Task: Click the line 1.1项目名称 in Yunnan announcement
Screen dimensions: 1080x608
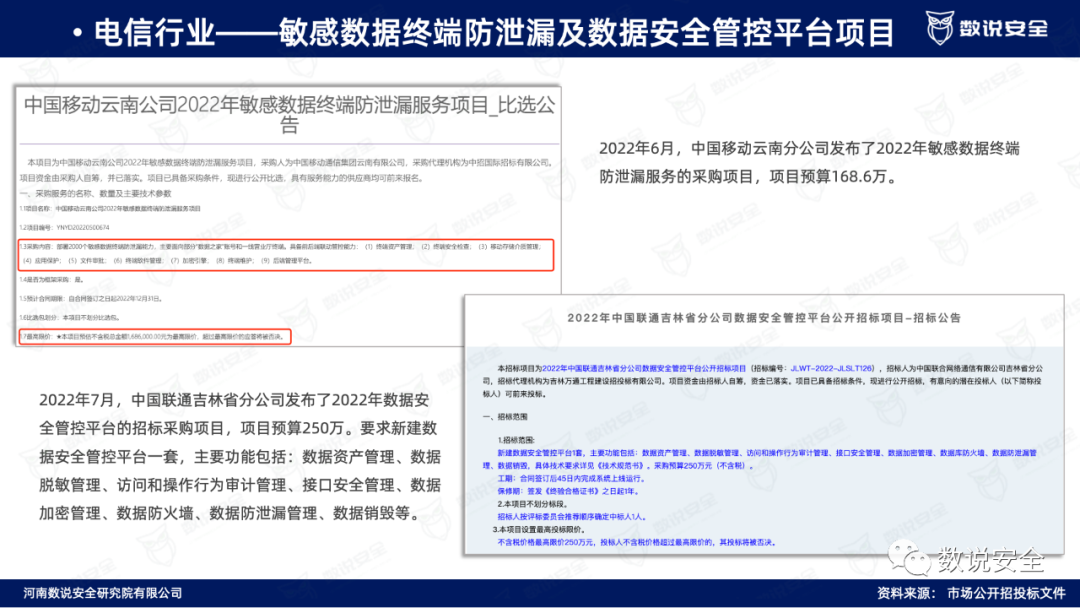Action: [x=110, y=209]
